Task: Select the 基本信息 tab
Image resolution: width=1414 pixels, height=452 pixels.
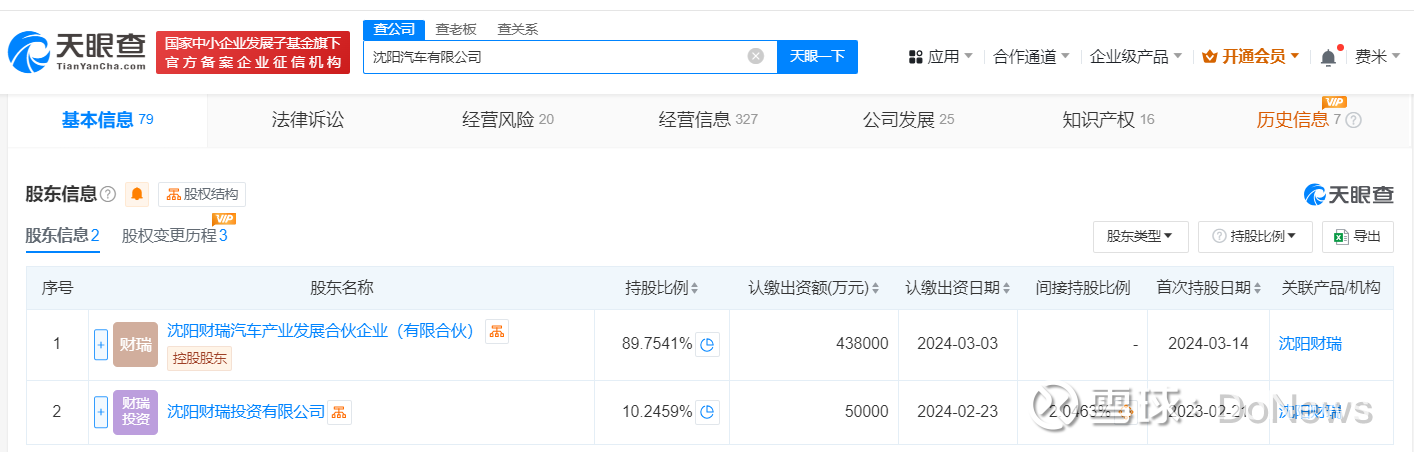Action: [107, 120]
